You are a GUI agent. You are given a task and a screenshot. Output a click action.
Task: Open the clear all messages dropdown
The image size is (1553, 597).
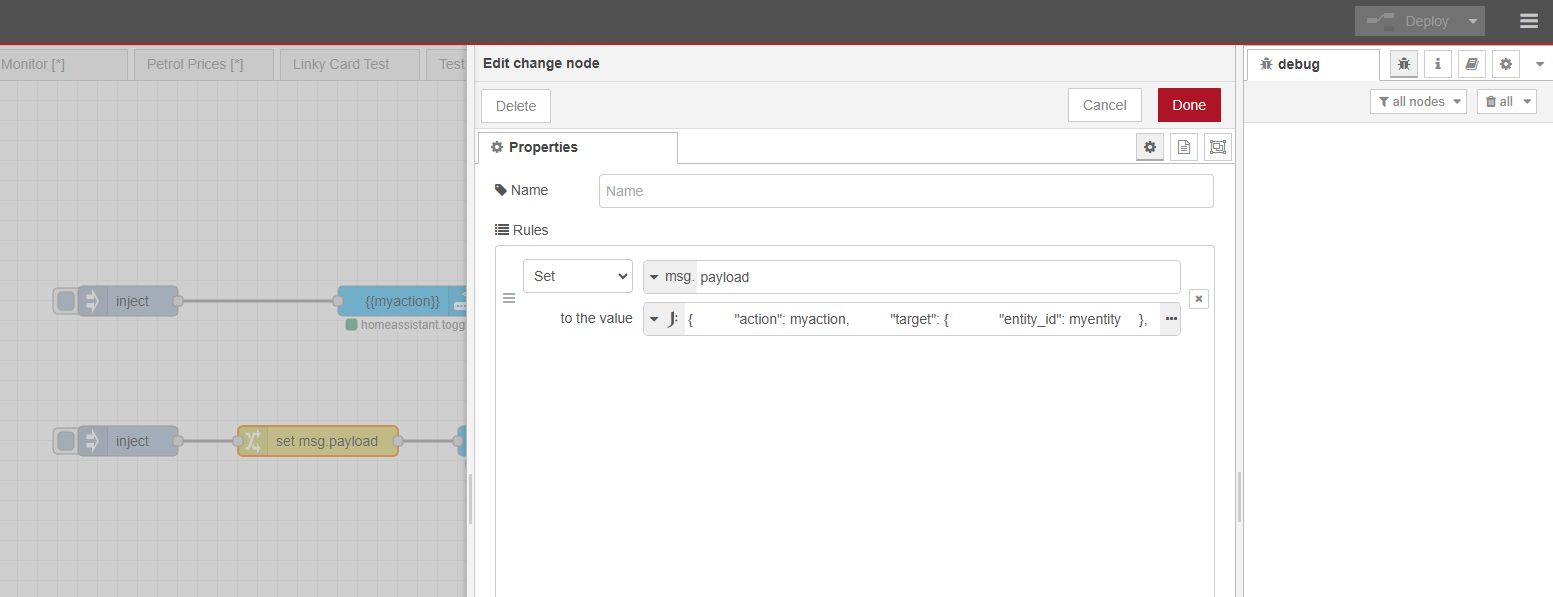[x=1506, y=101]
